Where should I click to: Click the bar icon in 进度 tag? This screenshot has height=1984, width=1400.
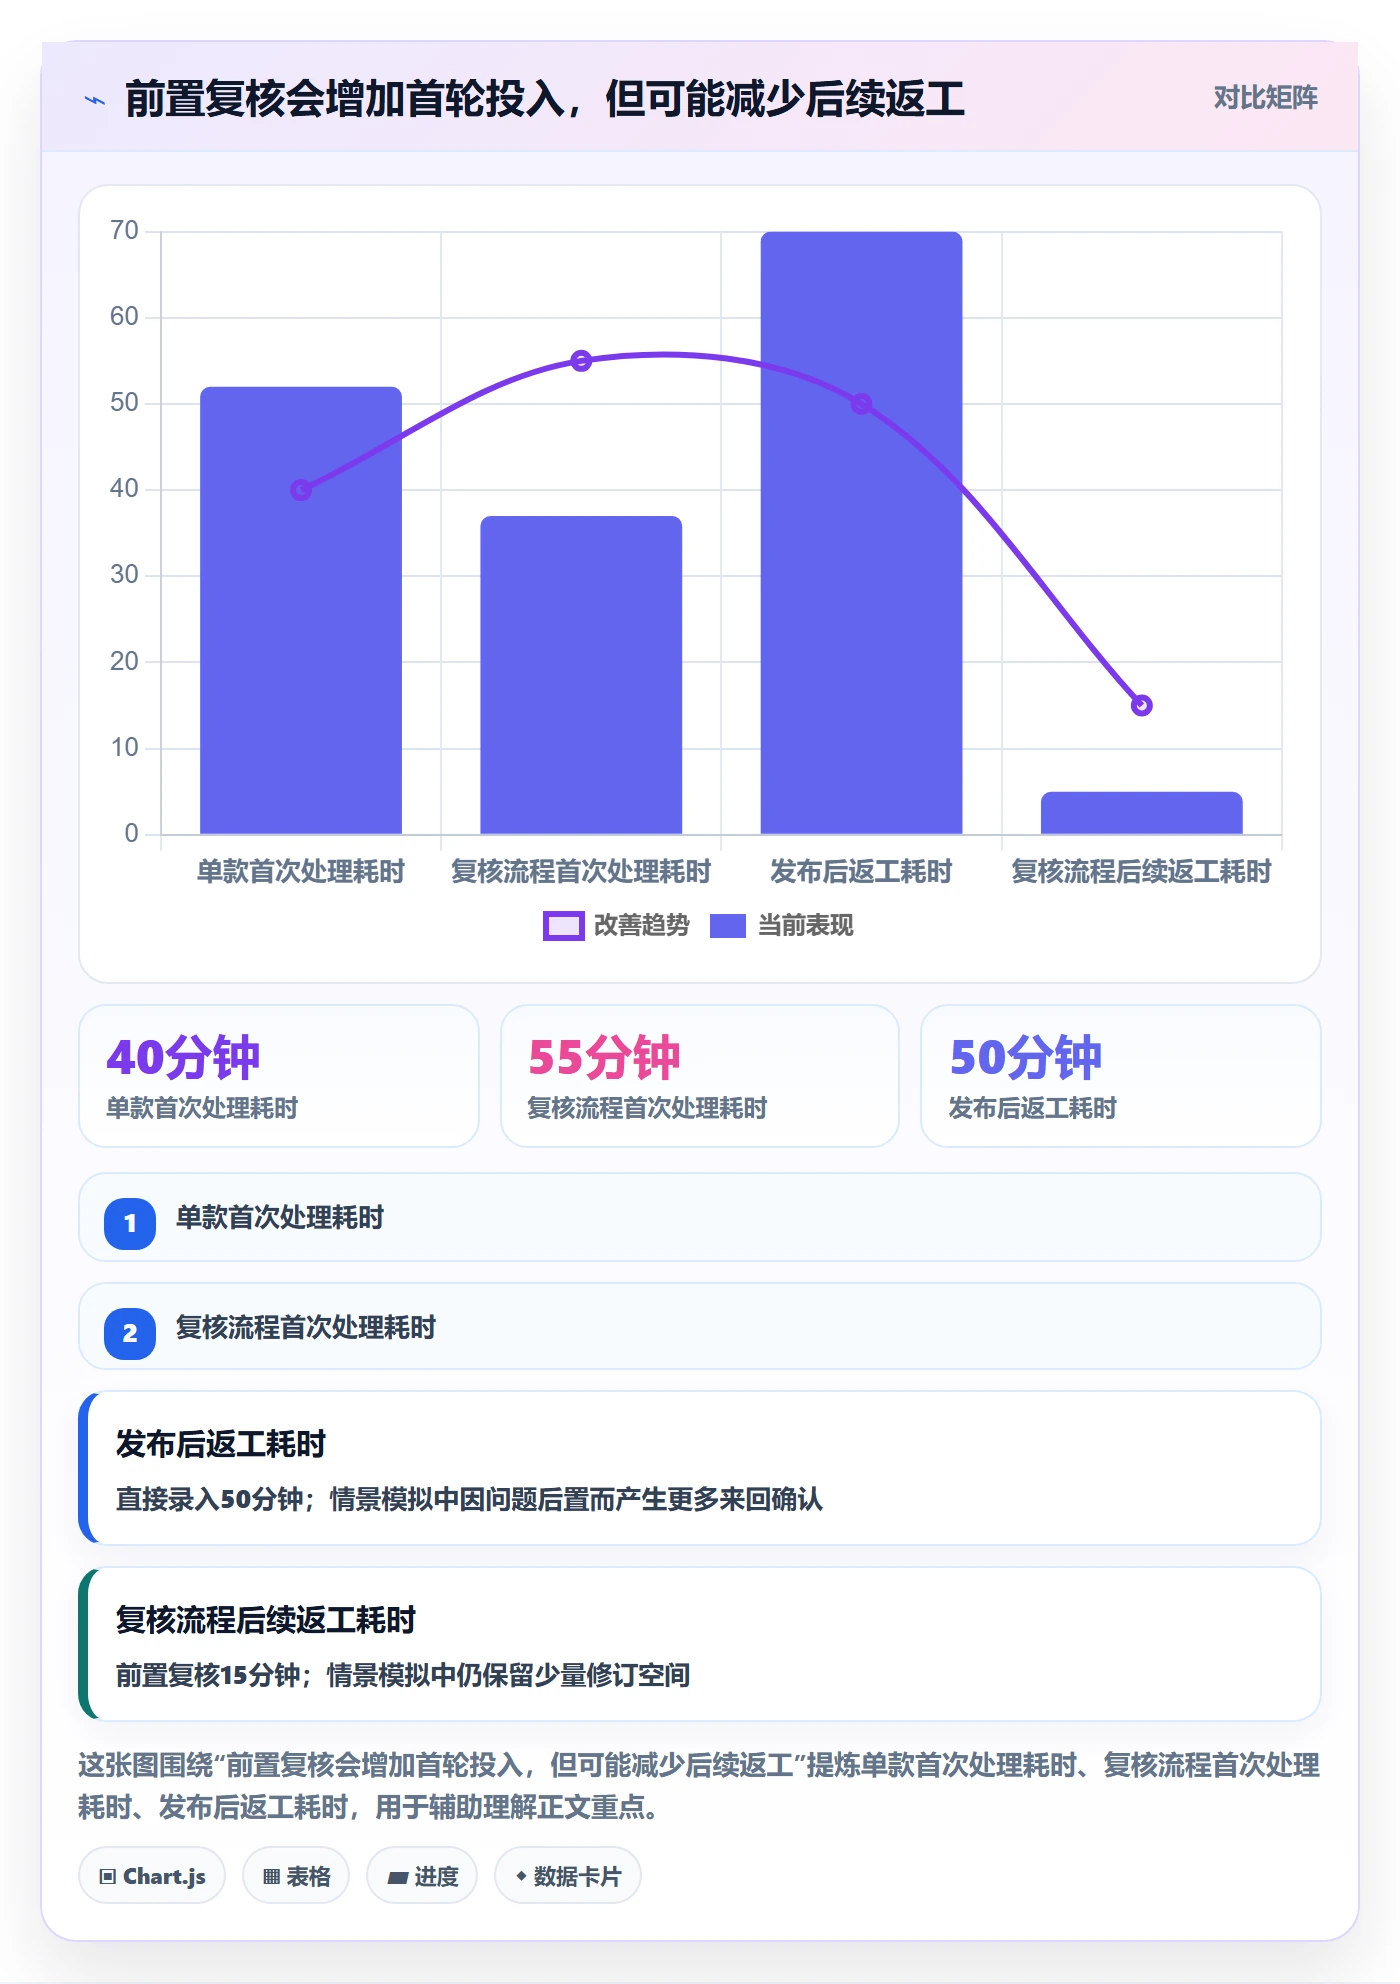[397, 1878]
